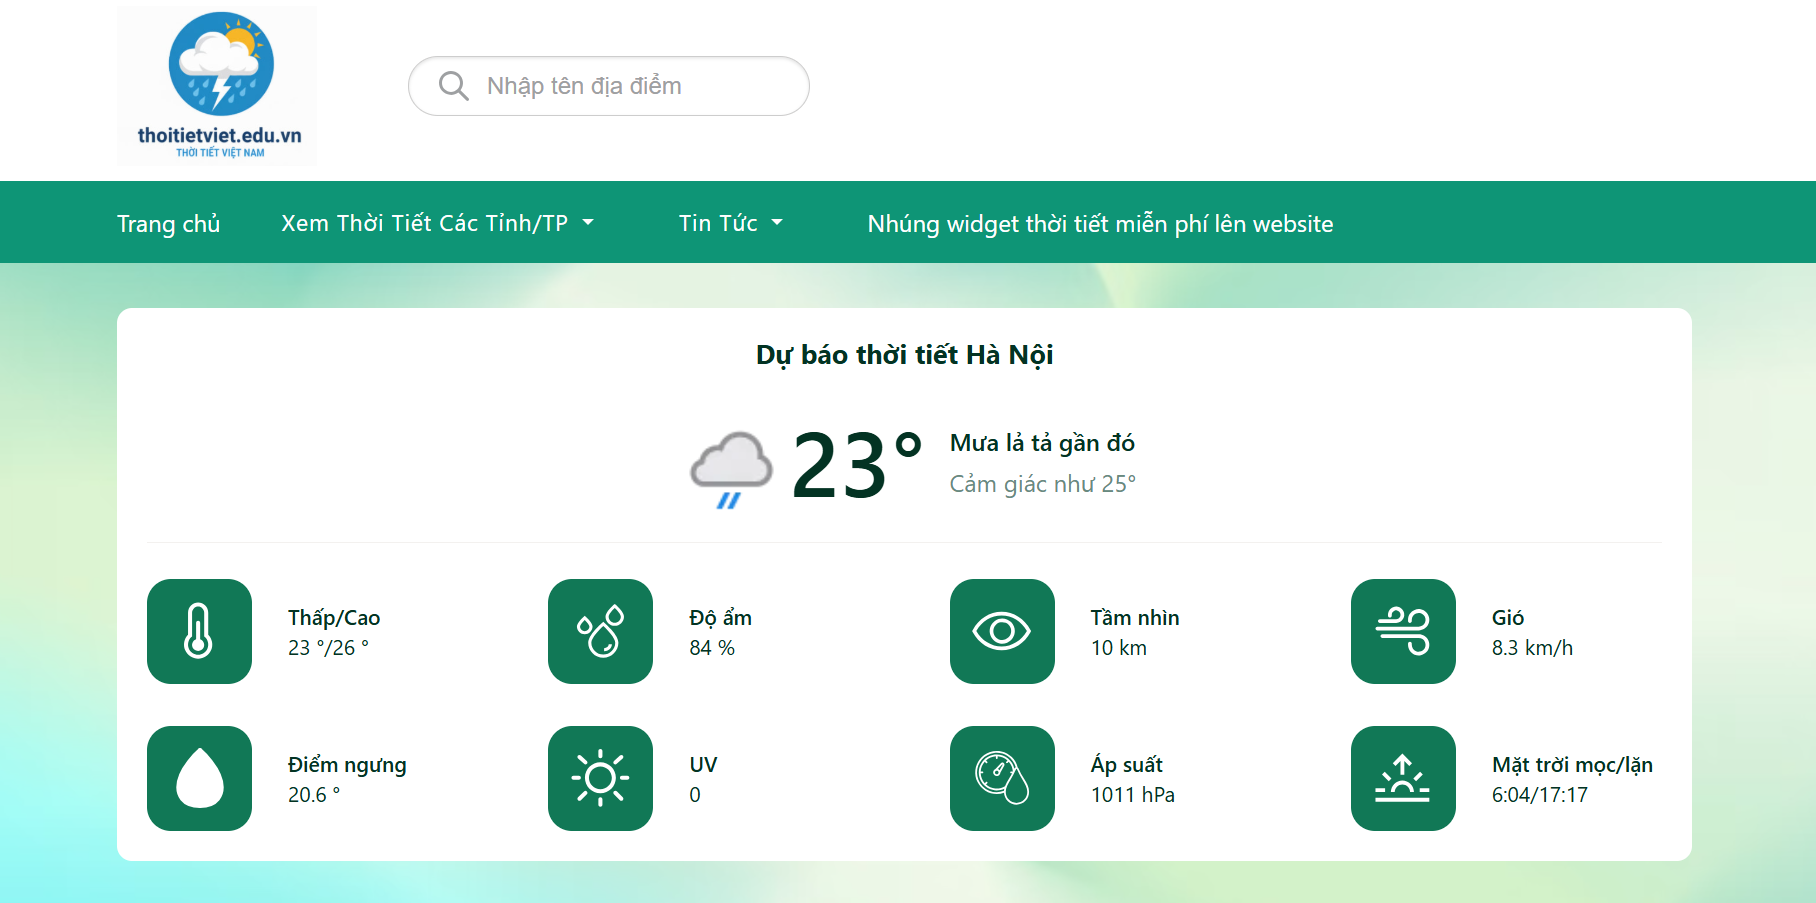This screenshot has height=903, width=1816.
Task: Click the Tầm nhìn label
Action: (x=1135, y=618)
